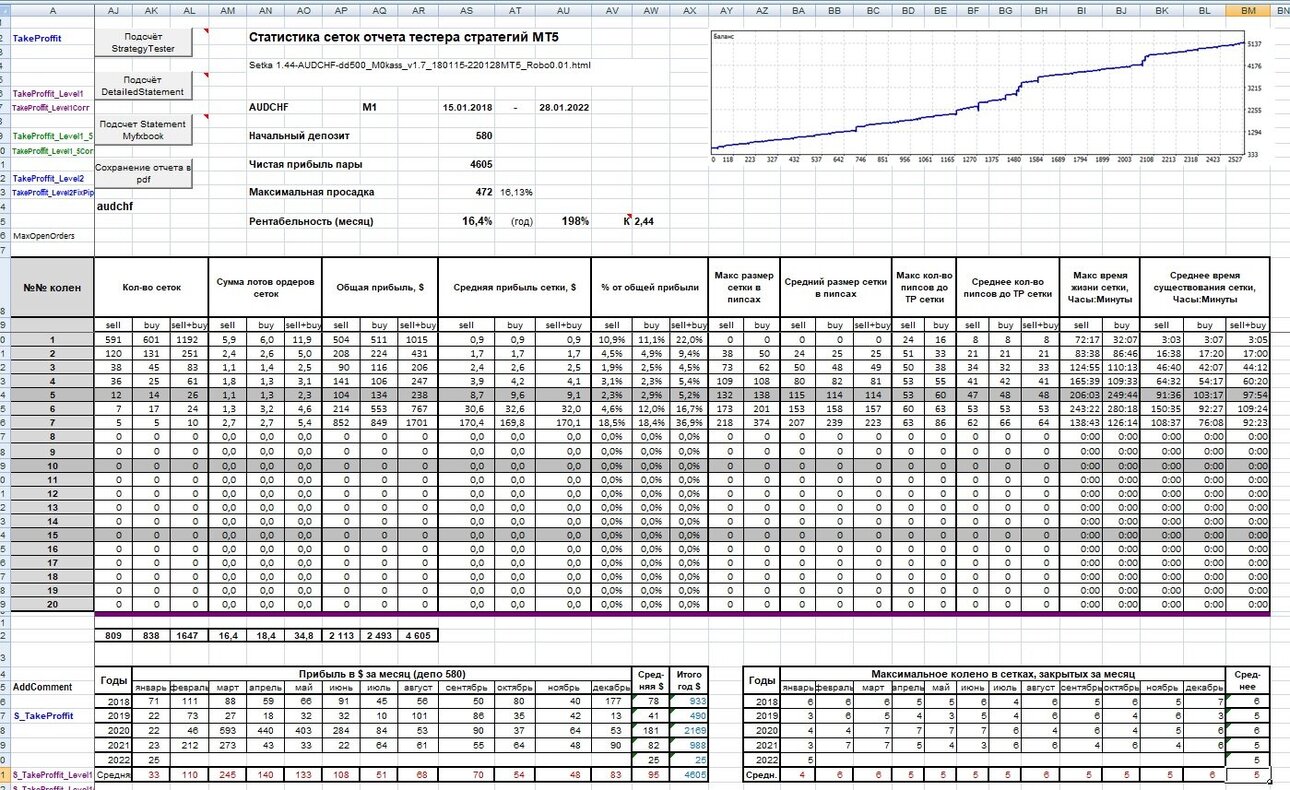Select the sell+buy count cell 1192
The width and height of the screenshot is (1290, 790).
[189, 339]
